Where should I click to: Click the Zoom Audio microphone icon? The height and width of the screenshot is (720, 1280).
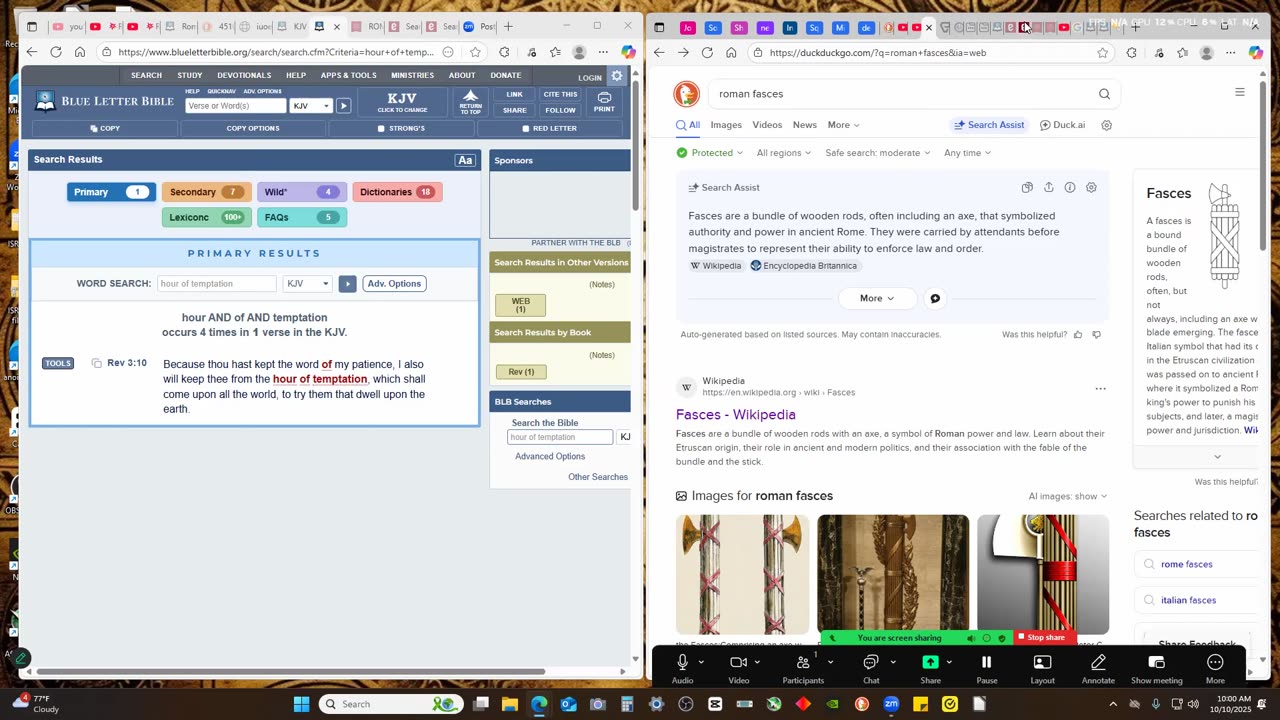click(682, 662)
